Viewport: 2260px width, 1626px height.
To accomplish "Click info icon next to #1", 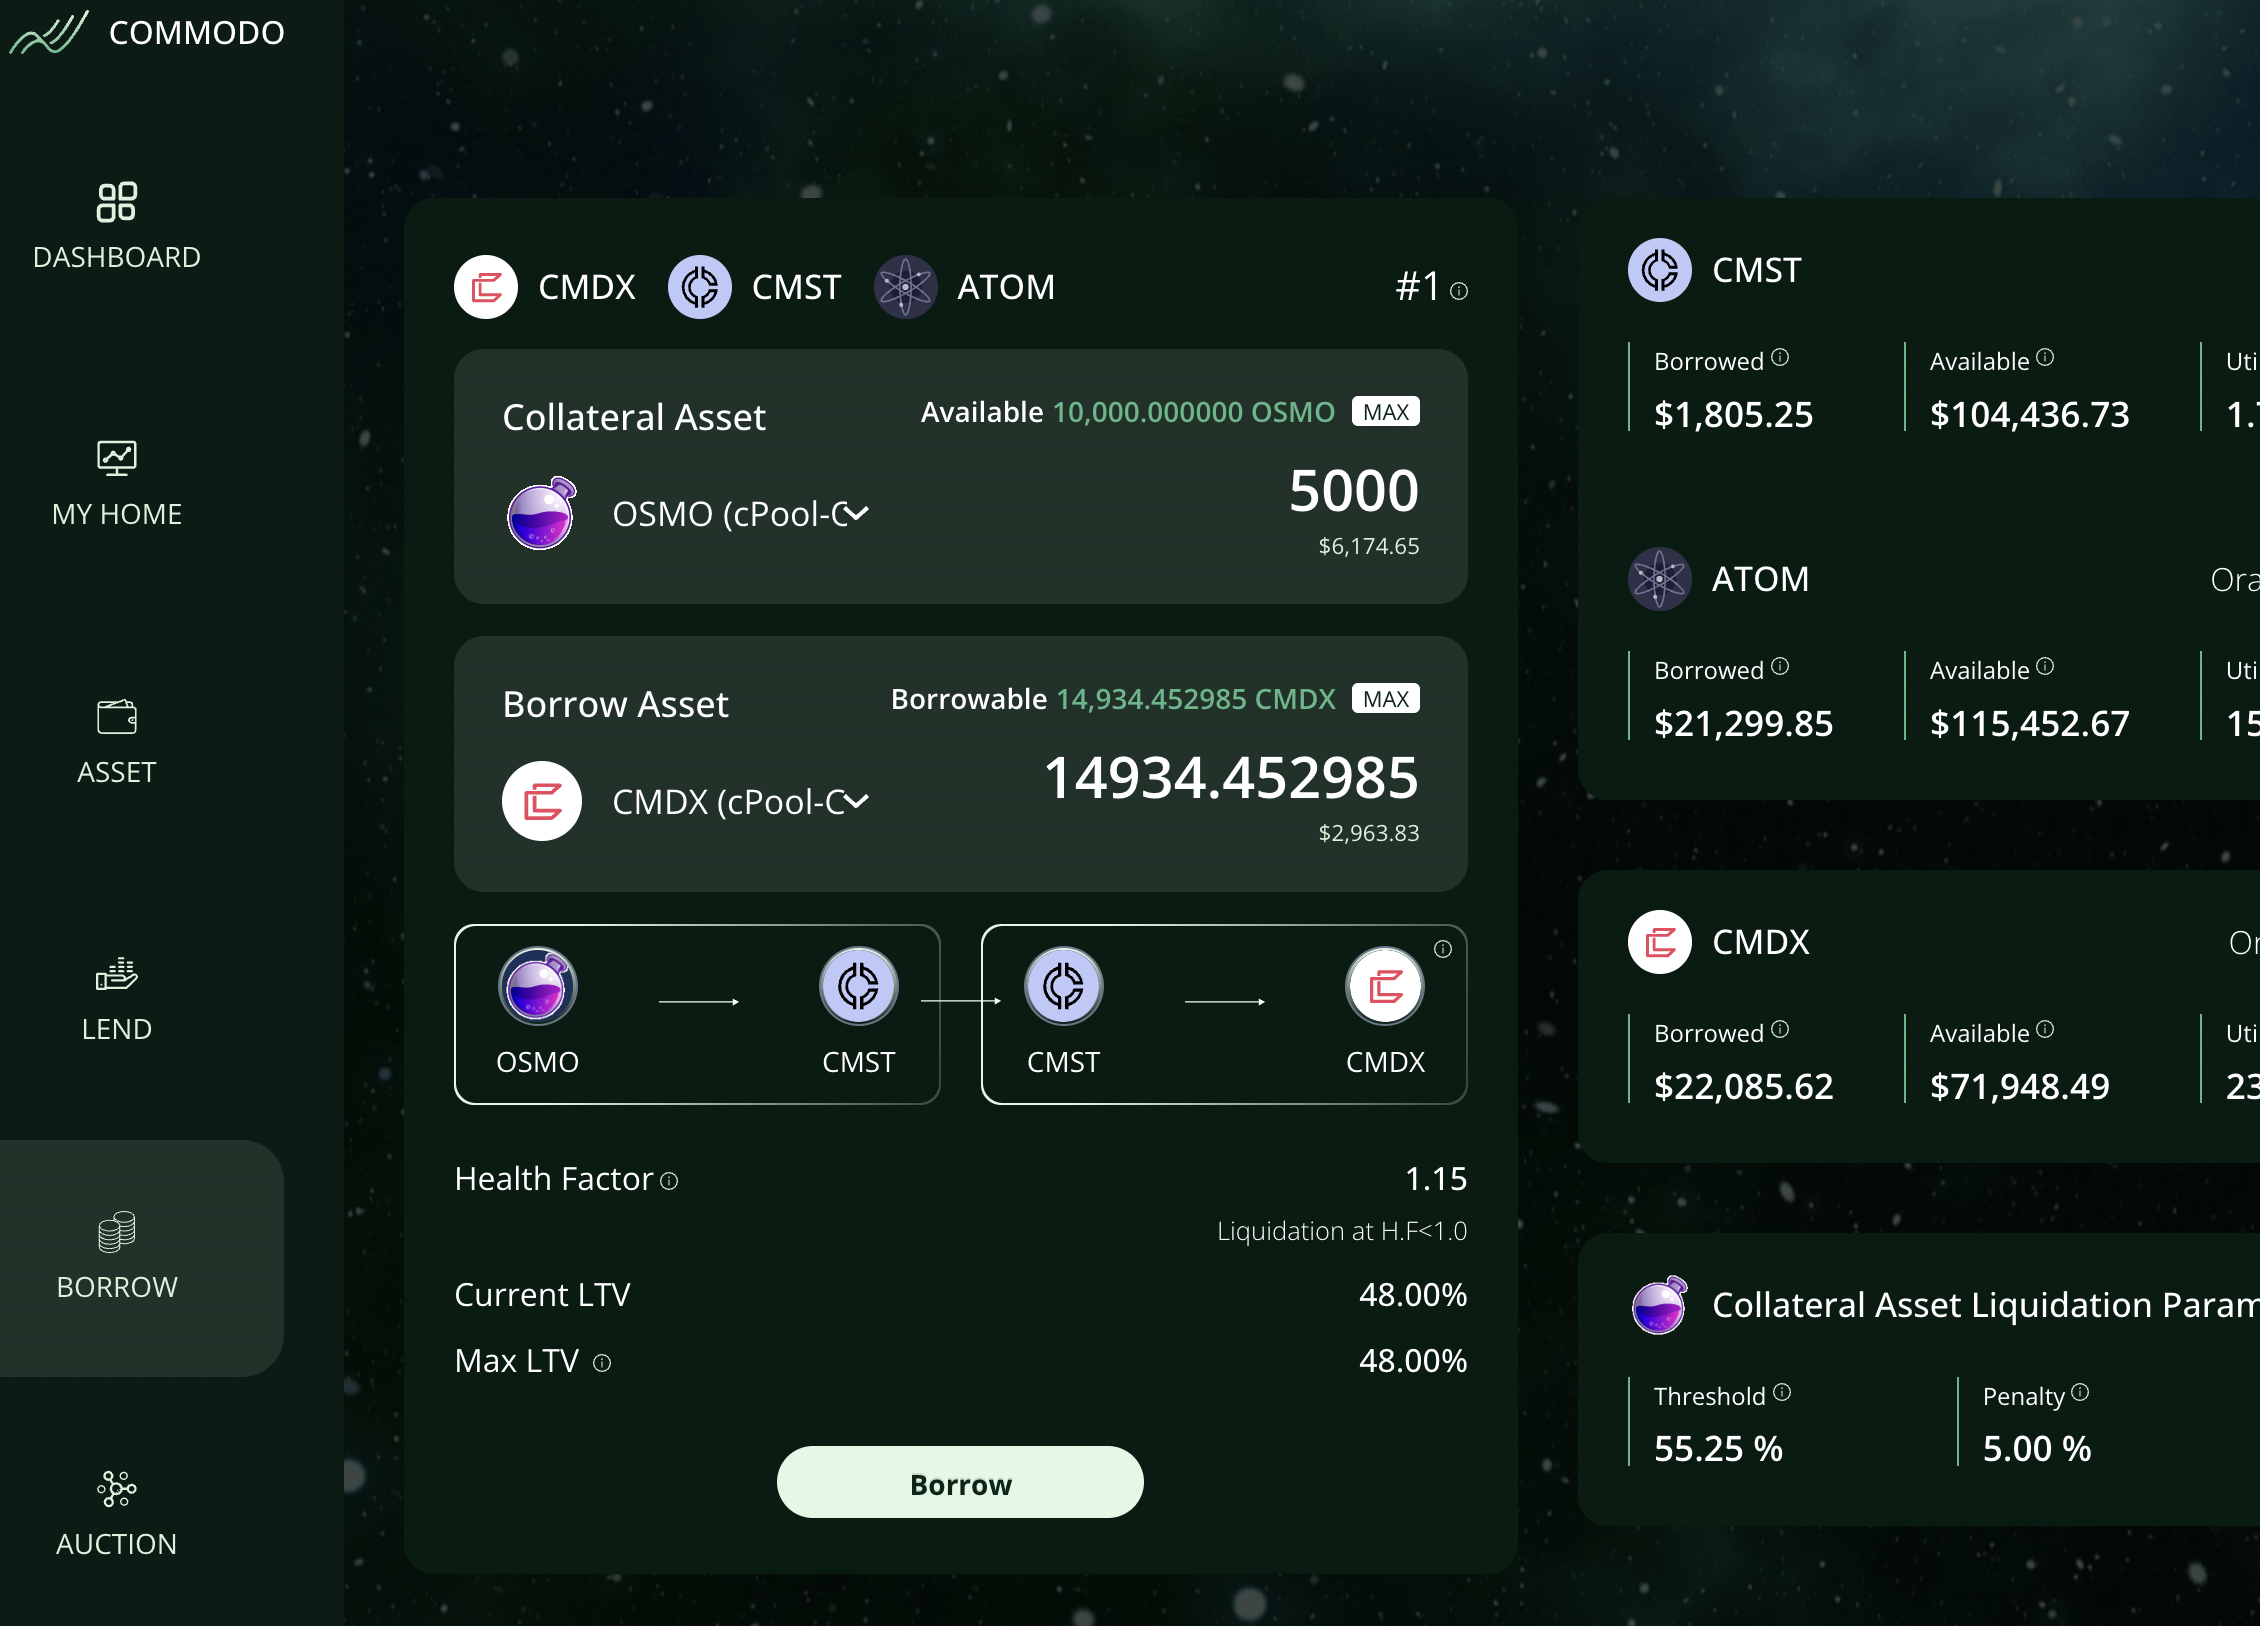I will point(1459,291).
